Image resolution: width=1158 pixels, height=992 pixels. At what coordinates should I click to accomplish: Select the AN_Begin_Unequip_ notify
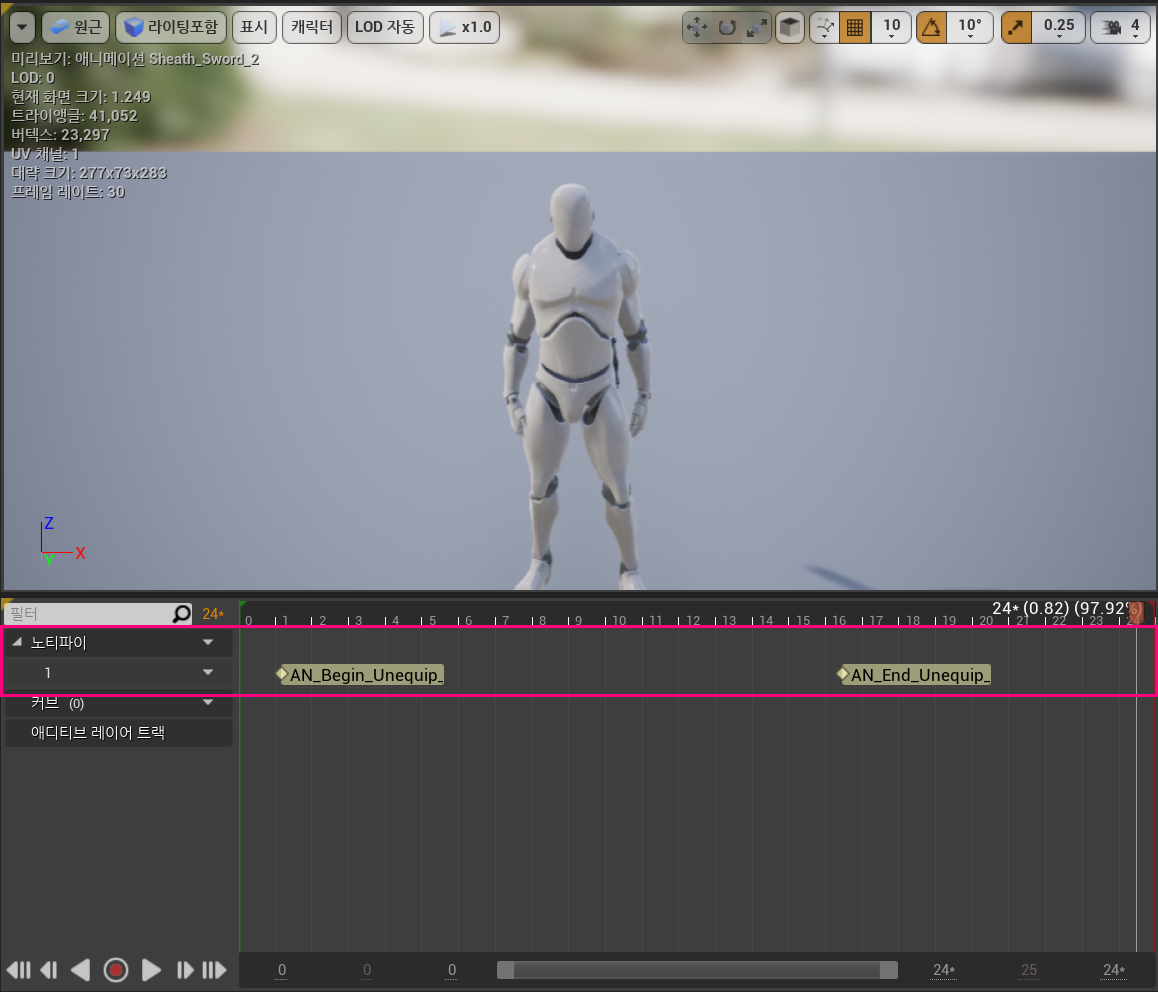360,674
